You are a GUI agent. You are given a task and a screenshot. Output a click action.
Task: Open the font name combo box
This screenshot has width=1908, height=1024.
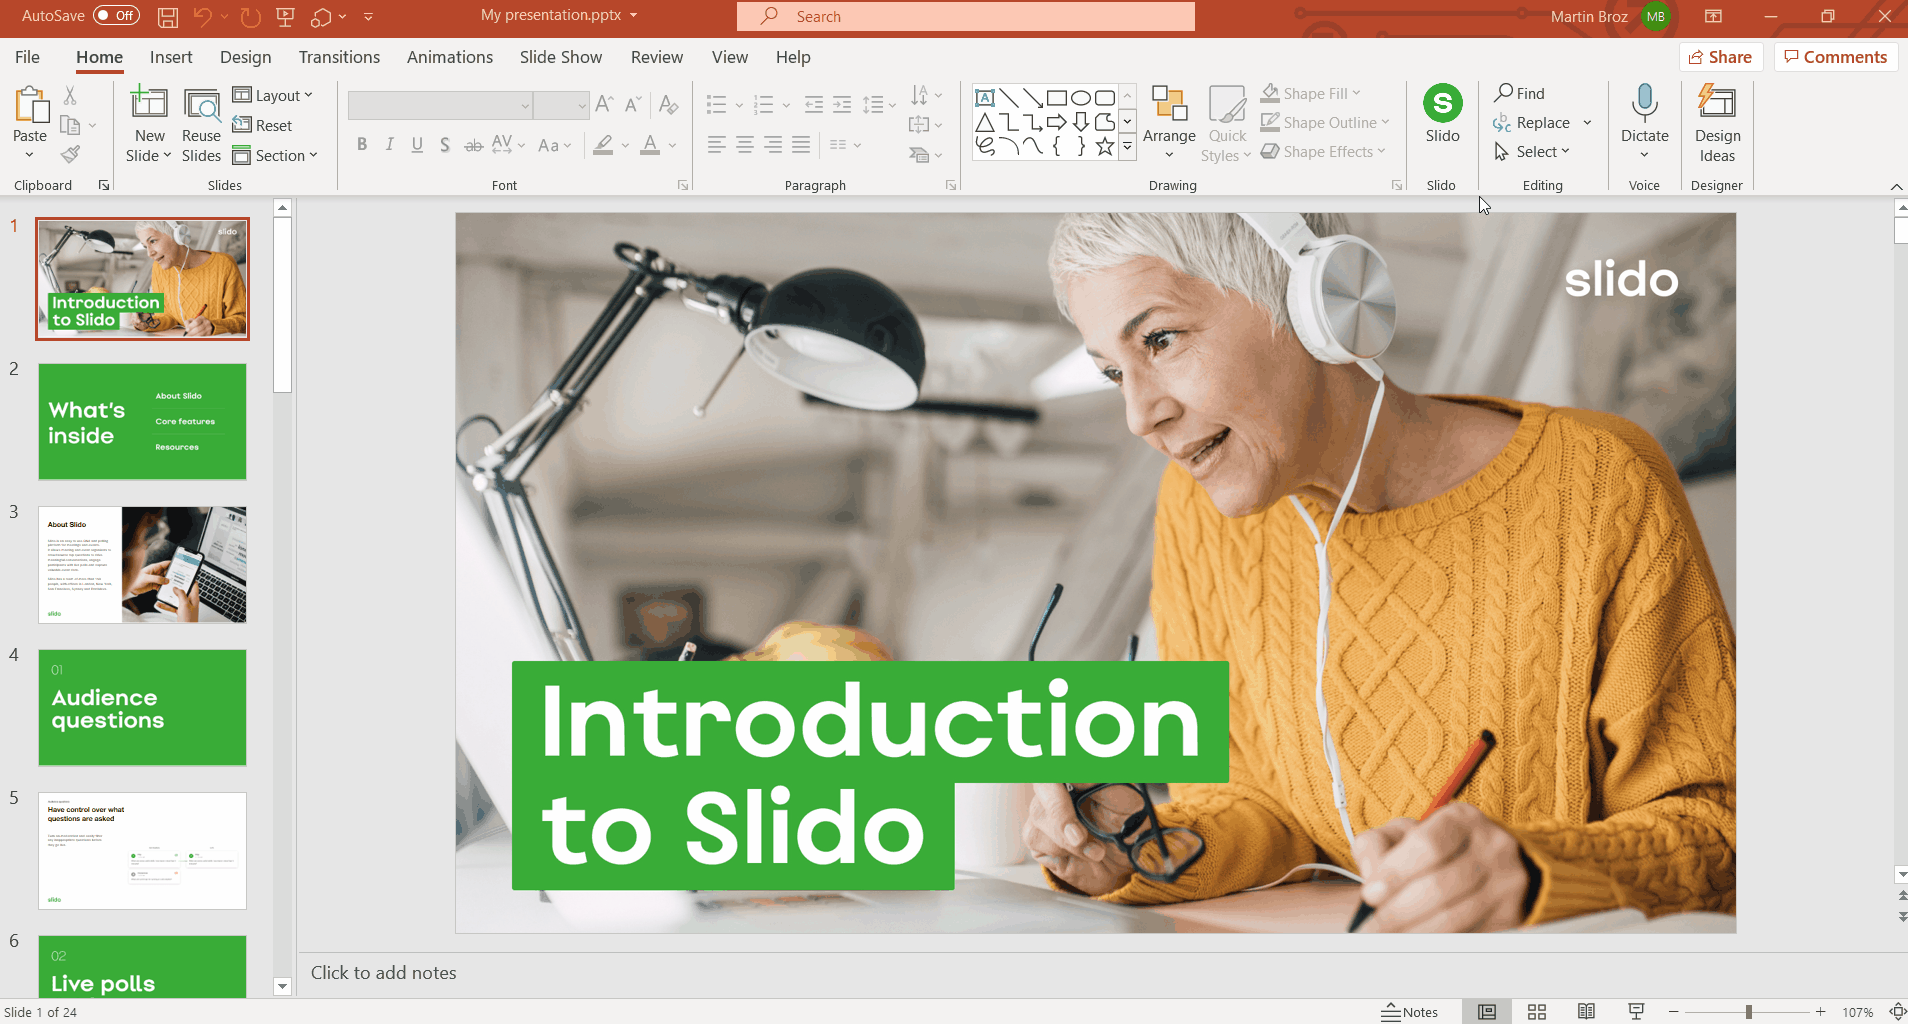(440, 105)
